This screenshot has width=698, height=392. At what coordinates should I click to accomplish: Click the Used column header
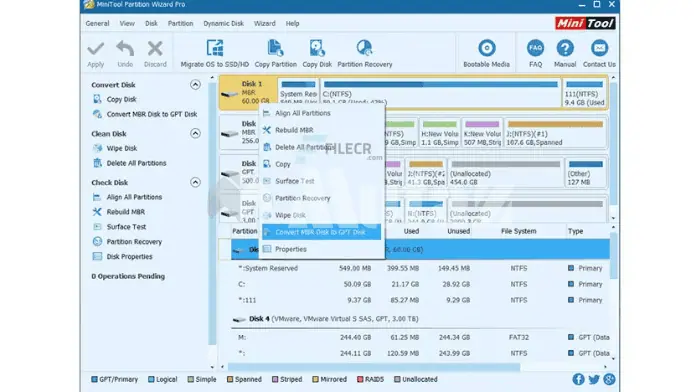pos(411,231)
